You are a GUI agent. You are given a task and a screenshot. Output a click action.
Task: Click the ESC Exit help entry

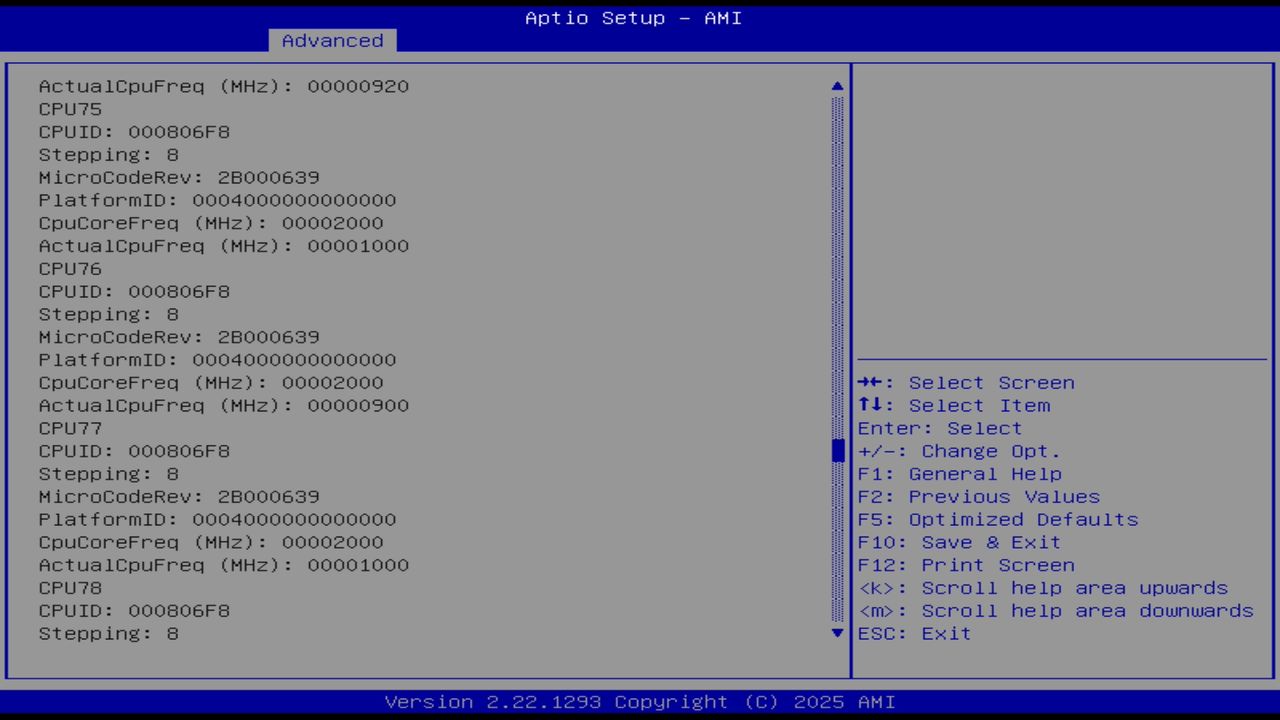pyautogui.click(x=913, y=633)
